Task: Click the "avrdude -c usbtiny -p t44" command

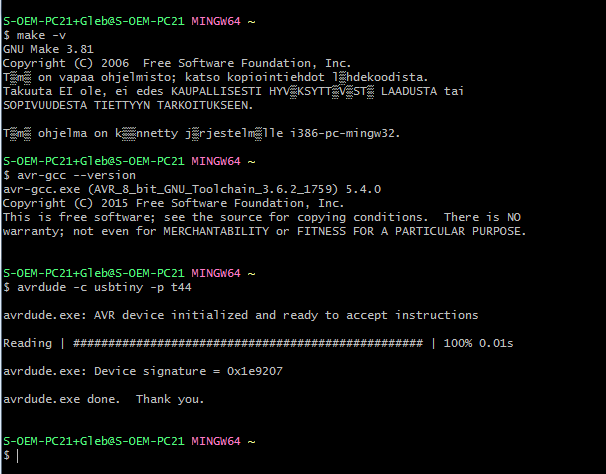Action: point(96,286)
